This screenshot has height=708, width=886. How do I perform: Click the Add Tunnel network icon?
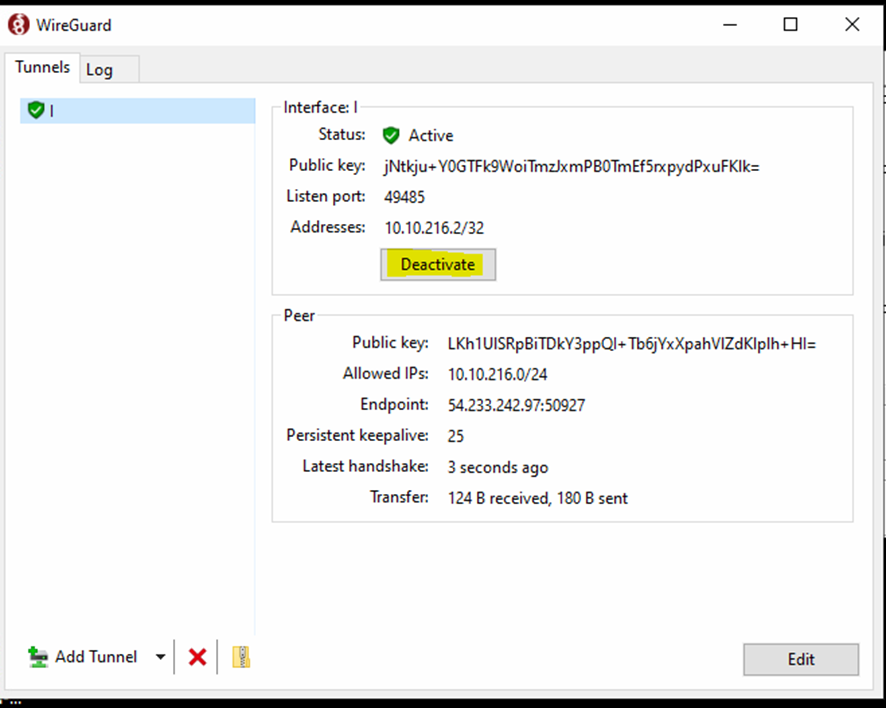(x=38, y=657)
